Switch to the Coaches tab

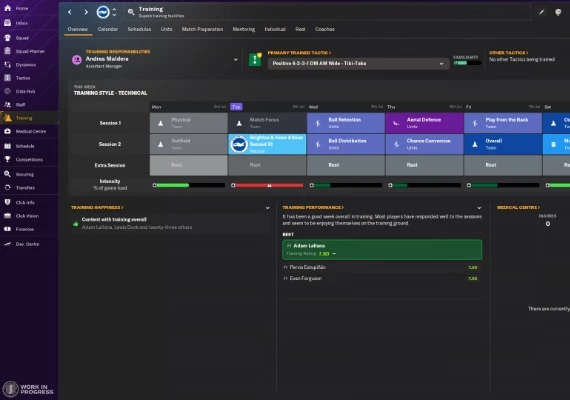tap(325, 29)
